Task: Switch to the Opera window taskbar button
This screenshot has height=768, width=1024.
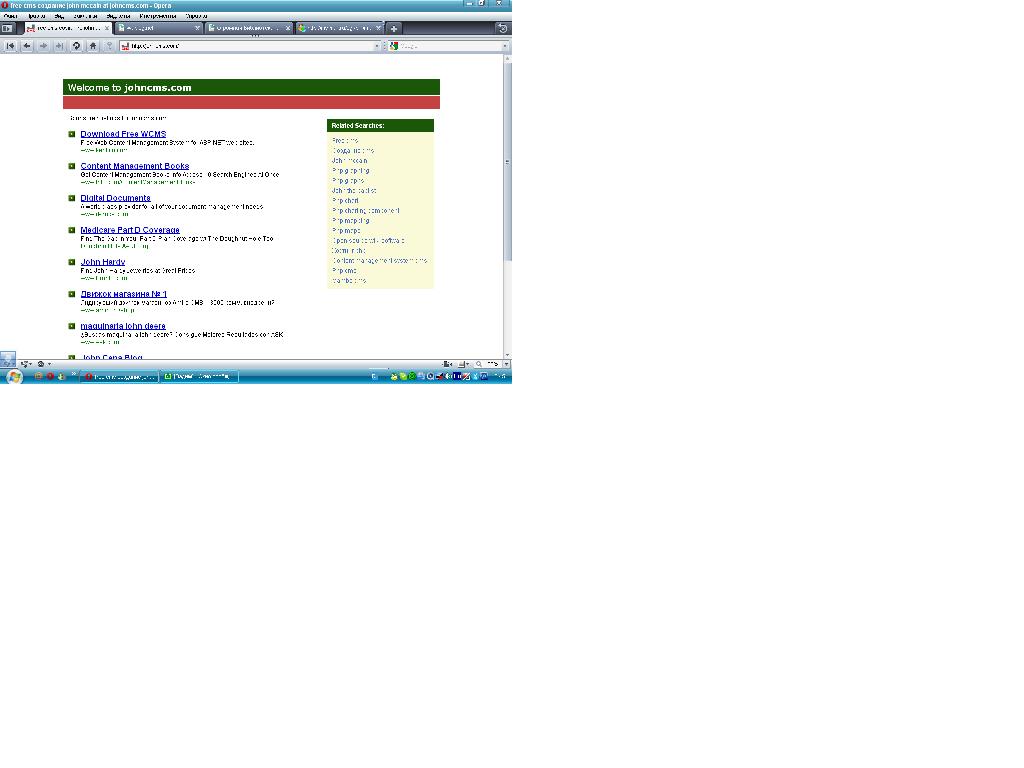Action: coord(119,377)
